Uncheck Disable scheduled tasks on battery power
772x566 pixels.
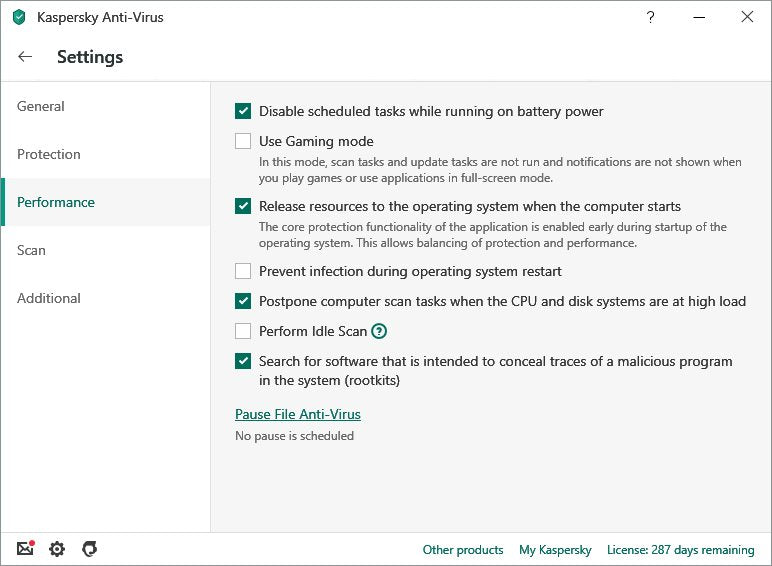click(x=243, y=111)
